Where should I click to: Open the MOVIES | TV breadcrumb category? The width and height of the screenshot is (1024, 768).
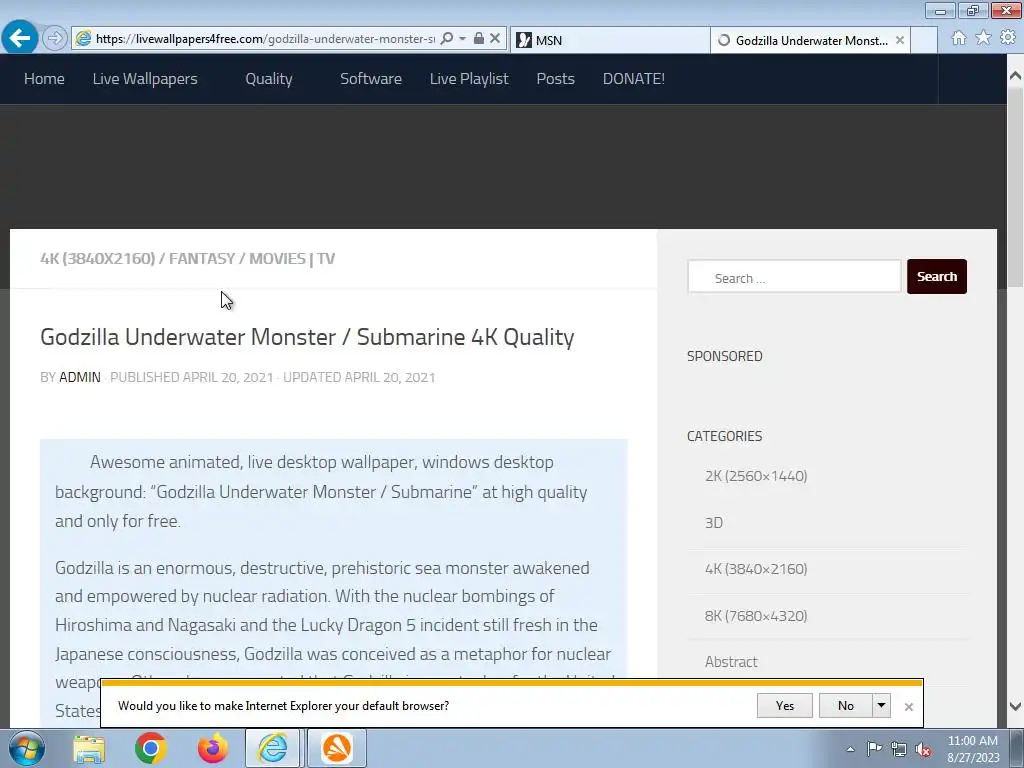[x=292, y=259]
